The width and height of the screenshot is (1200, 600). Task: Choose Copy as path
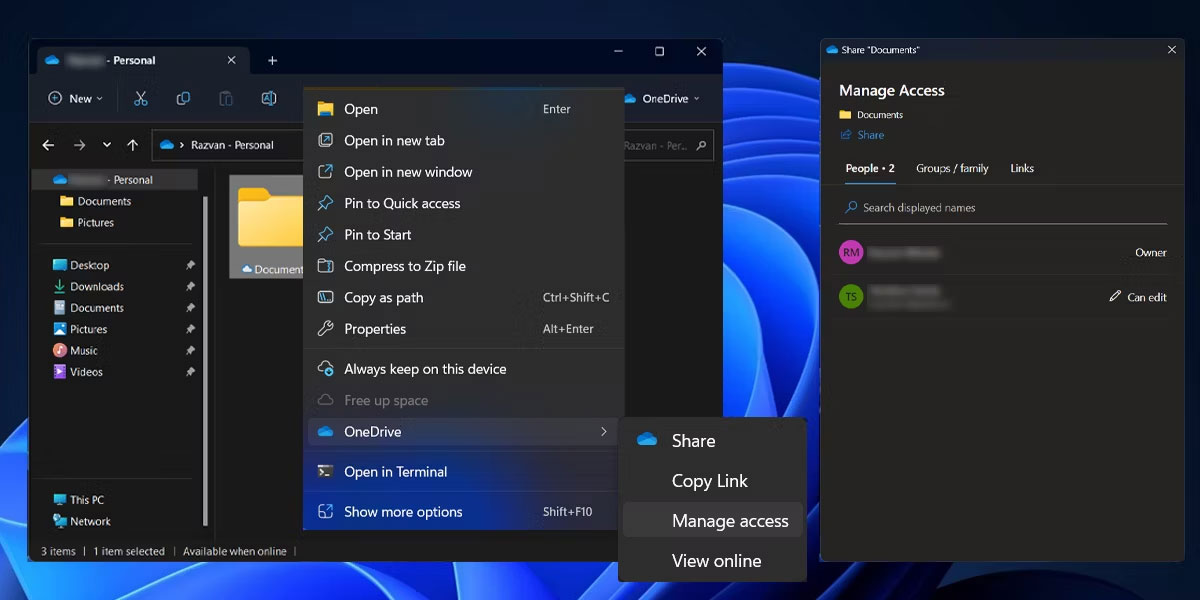pos(464,297)
